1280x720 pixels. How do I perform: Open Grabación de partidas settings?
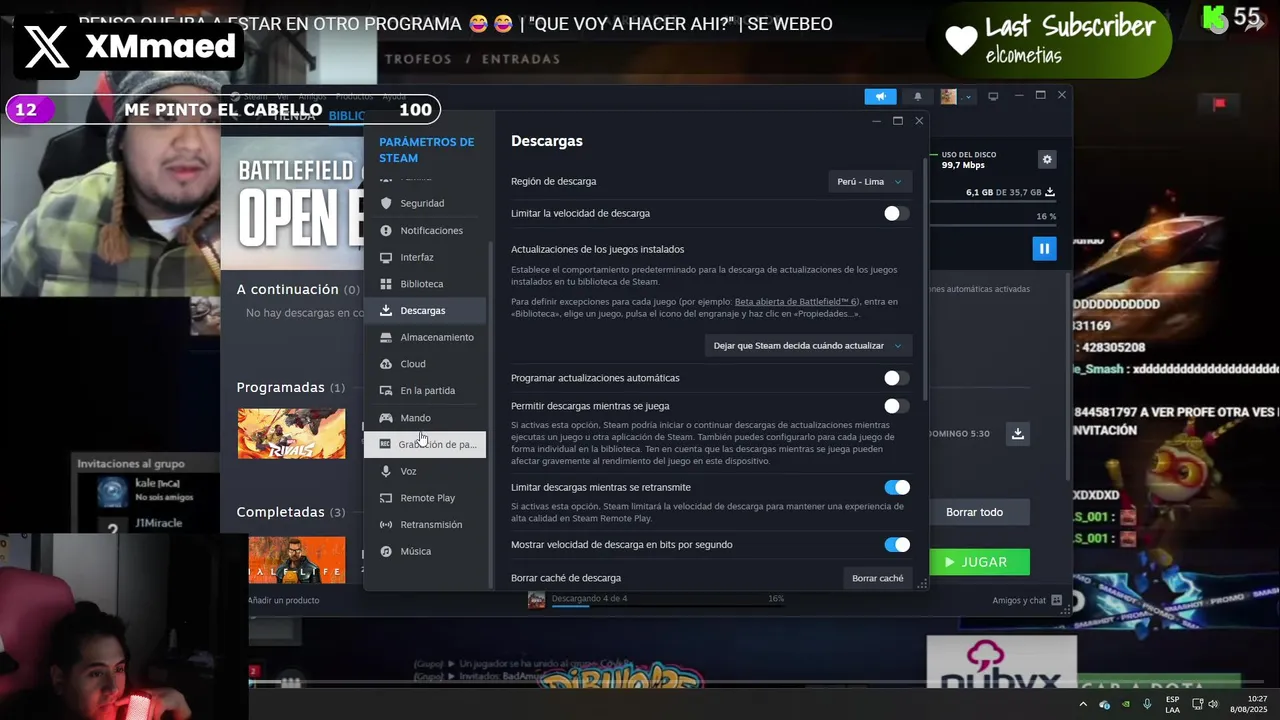tap(425, 444)
